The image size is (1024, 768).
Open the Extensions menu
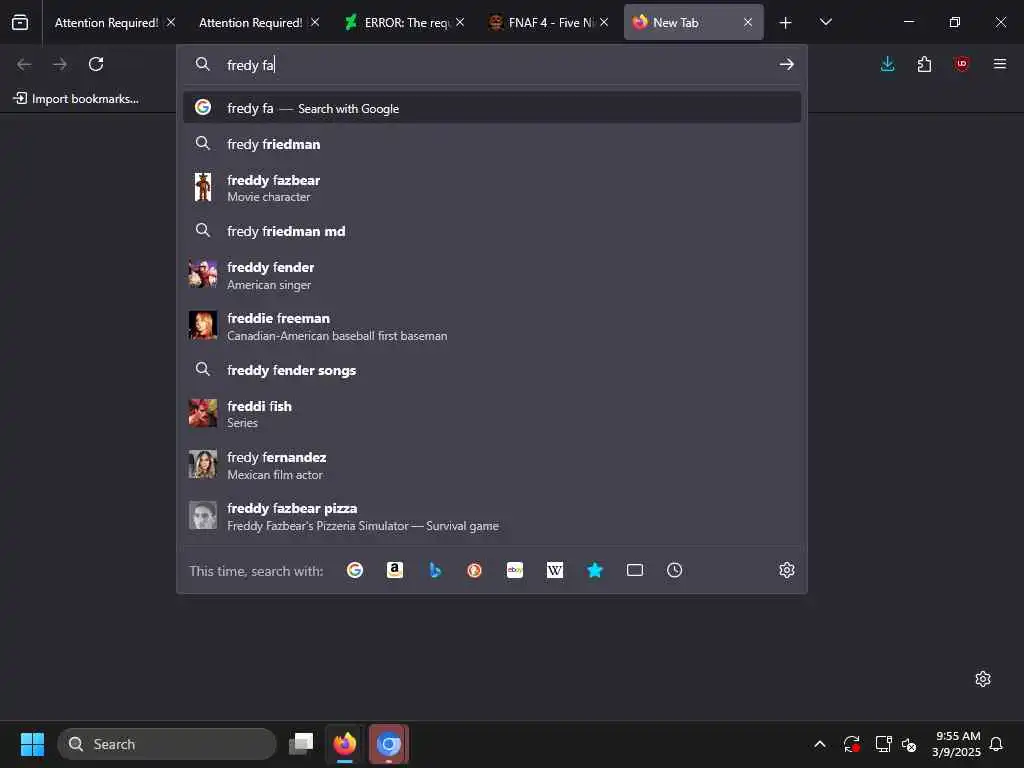pyautogui.click(x=924, y=64)
